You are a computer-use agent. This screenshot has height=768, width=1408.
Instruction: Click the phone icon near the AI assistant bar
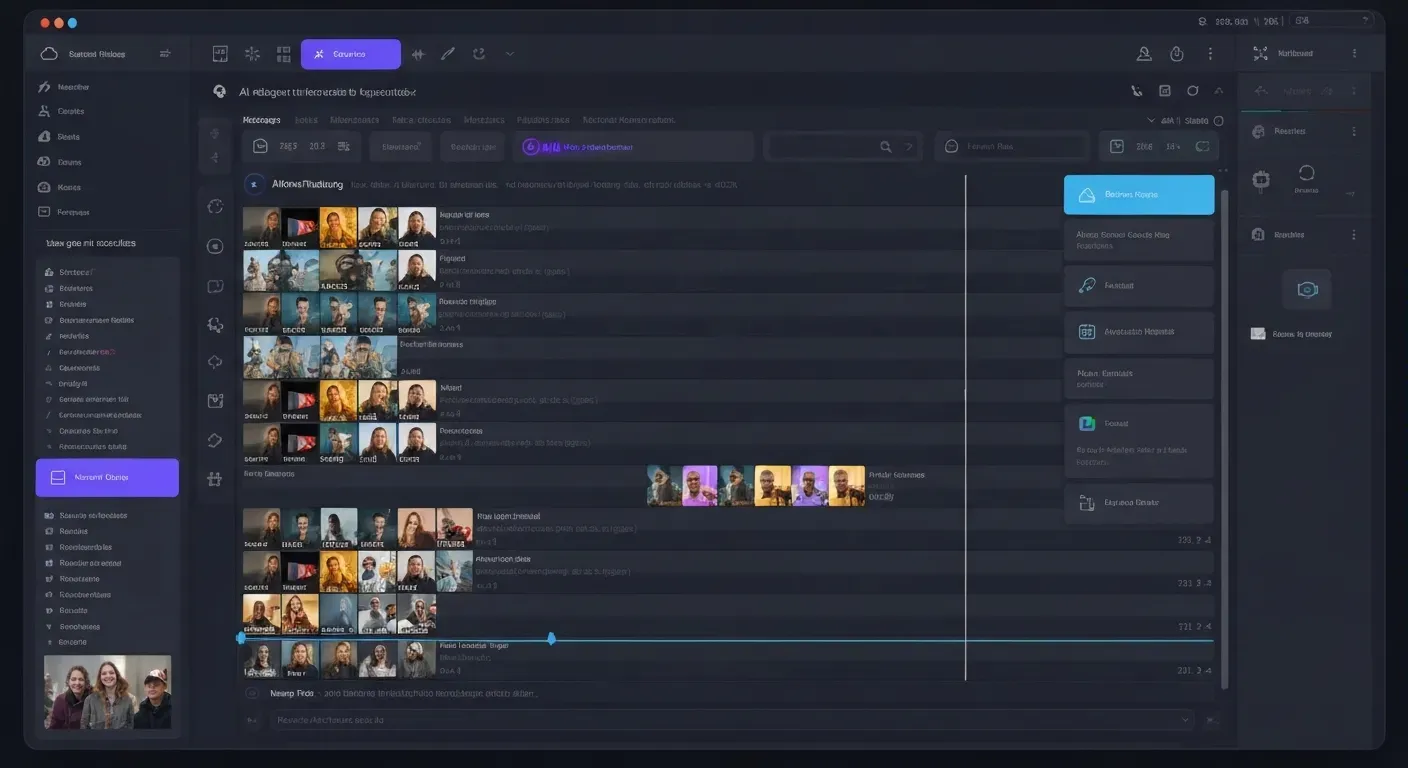point(1137,90)
